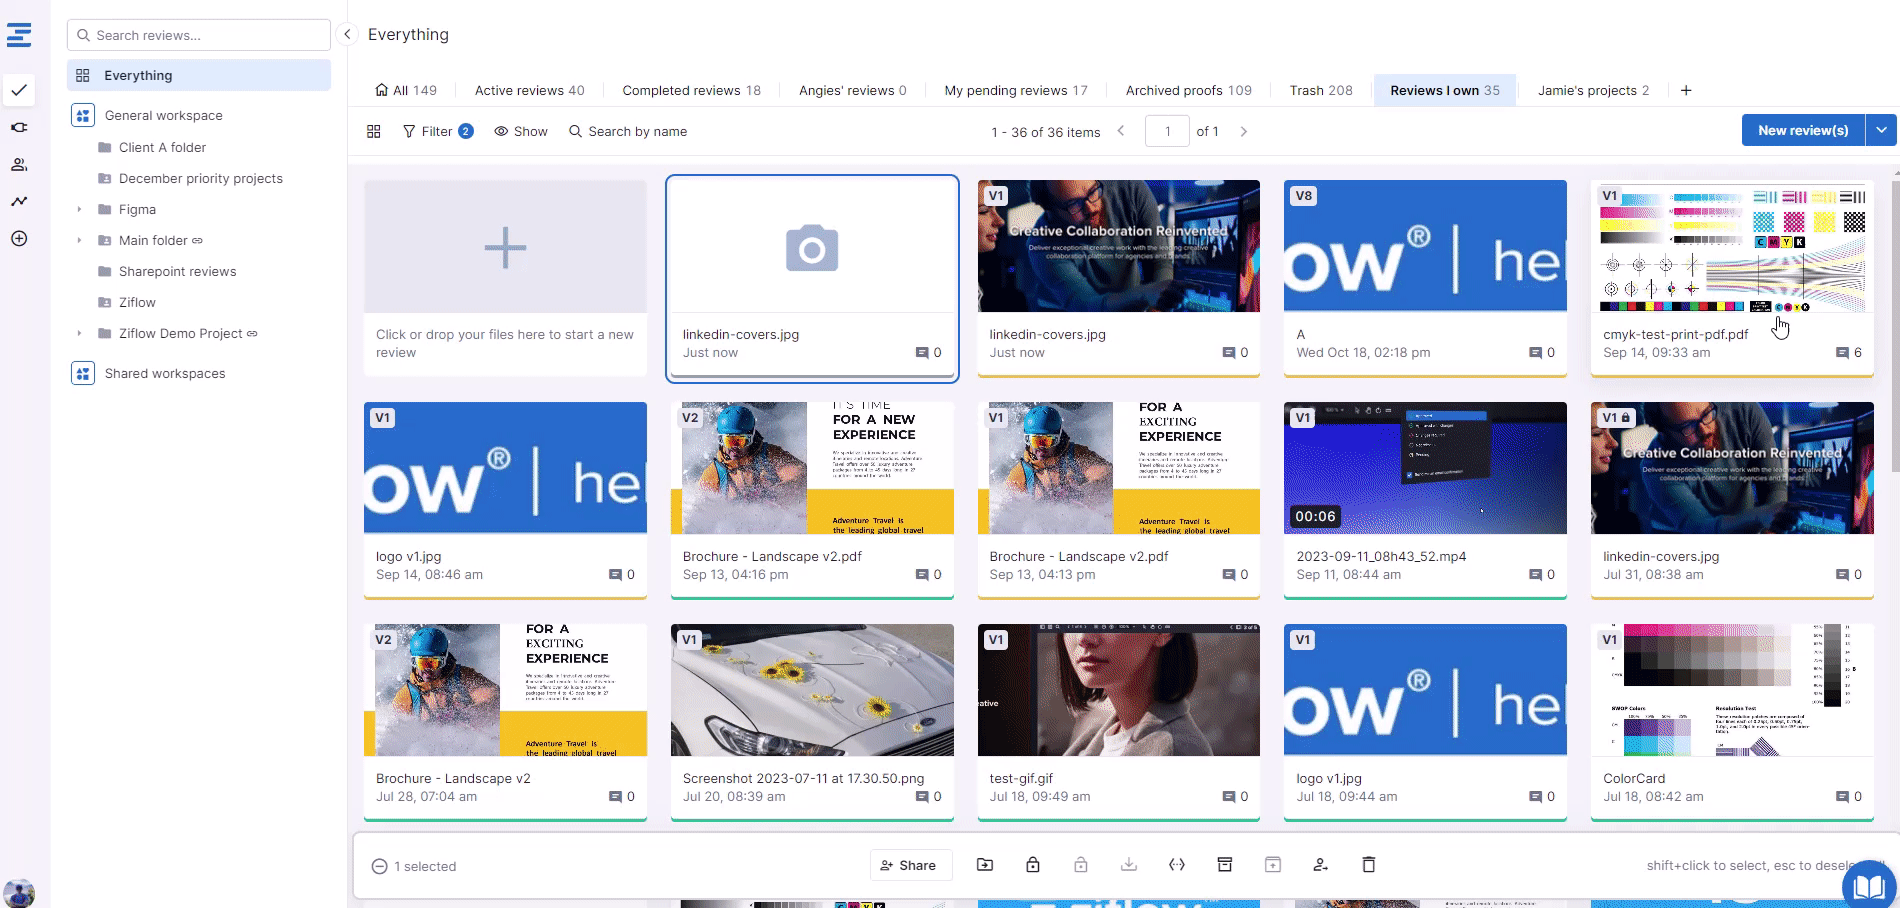Viewport: 1900px width, 908px height.
Task: Expand the Figma folder
Action: (x=80, y=210)
